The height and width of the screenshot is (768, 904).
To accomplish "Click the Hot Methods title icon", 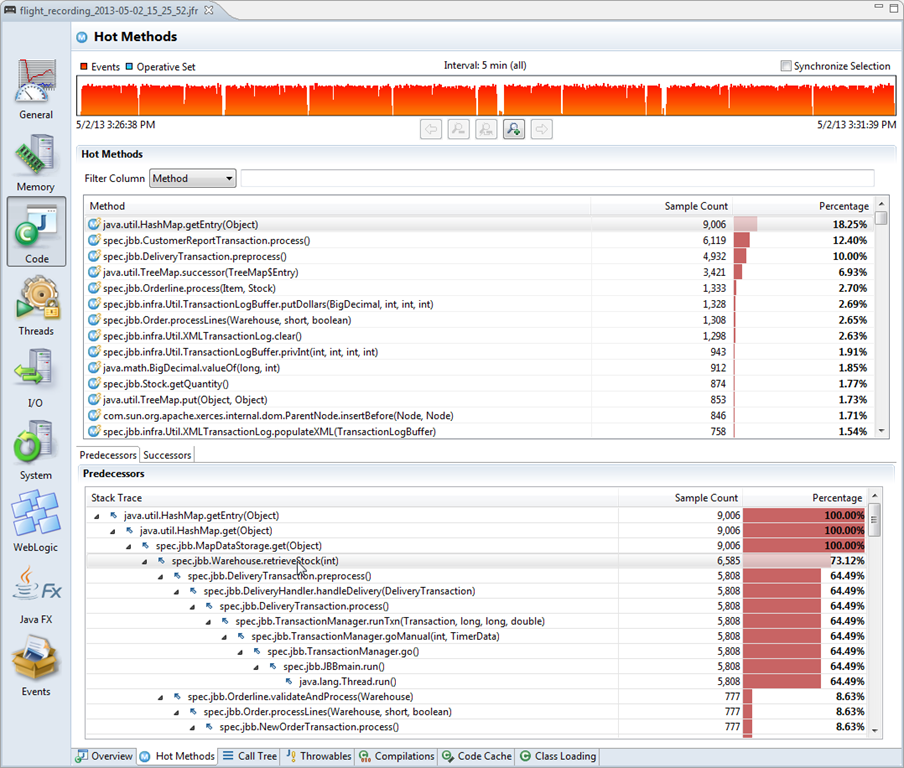I will [x=82, y=37].
